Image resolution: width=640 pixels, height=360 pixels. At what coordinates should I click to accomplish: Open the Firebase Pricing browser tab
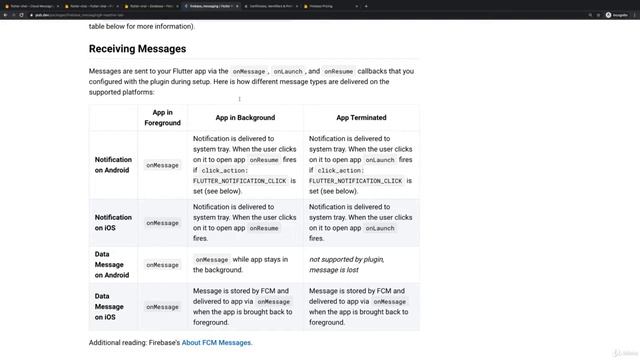click(330, 6)
